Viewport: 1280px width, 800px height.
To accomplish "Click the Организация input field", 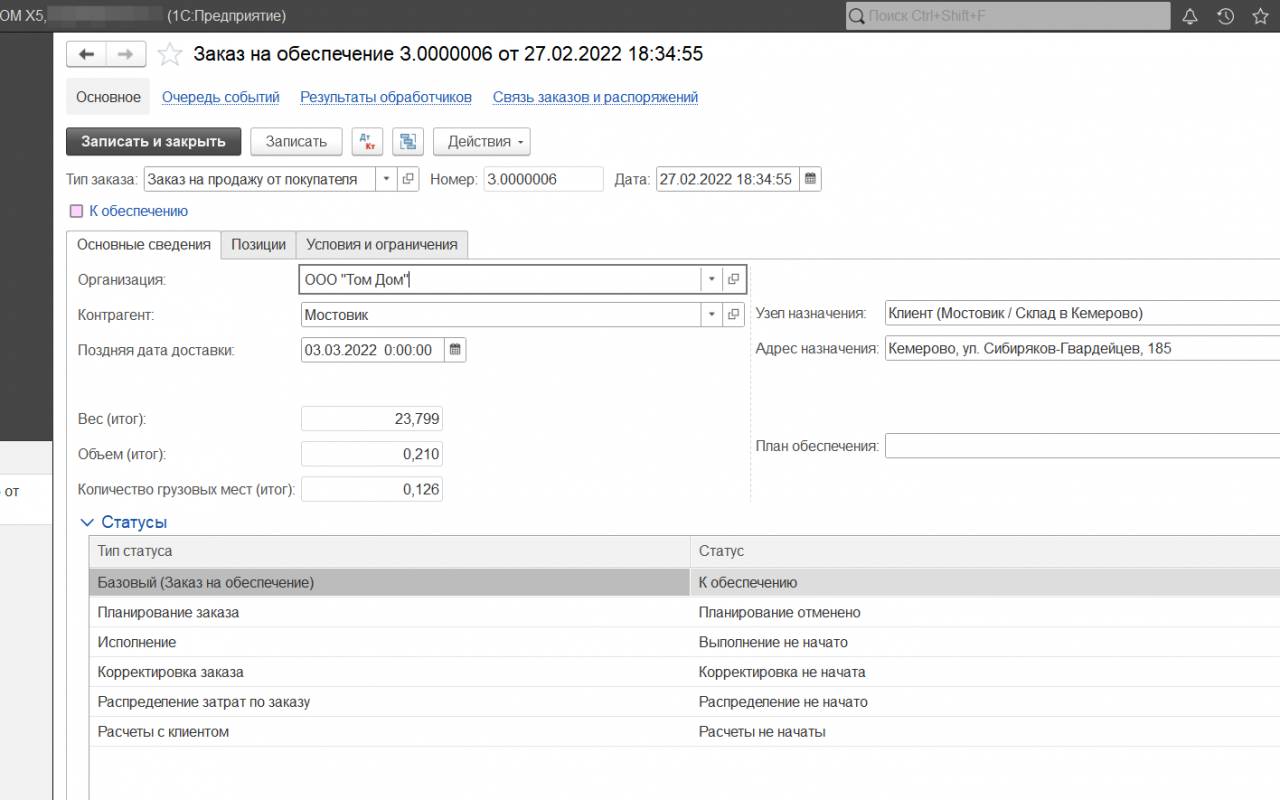I will pyautogui.click(x=500, y=280).
